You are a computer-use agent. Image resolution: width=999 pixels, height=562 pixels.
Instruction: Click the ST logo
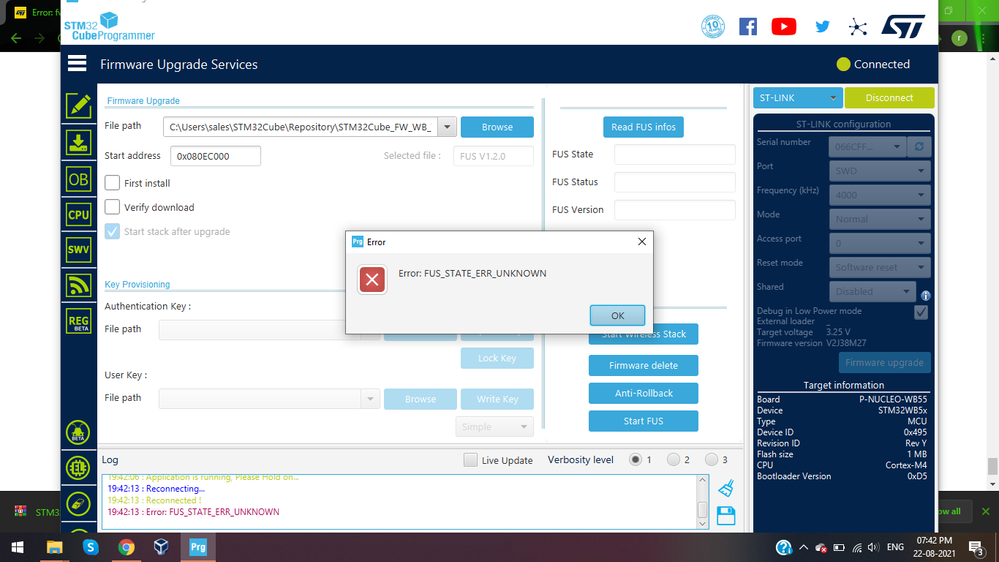coord(903,27)
